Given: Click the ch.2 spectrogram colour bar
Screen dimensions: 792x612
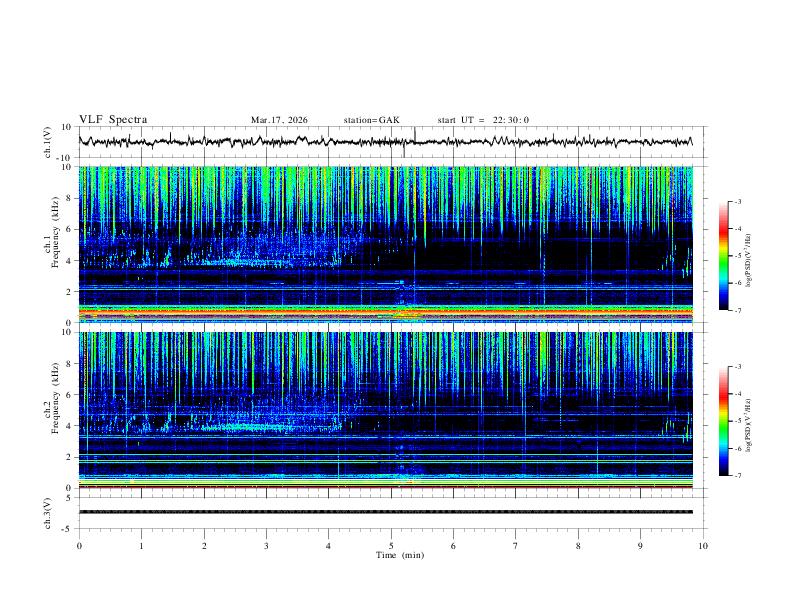Looking at the screenshot, I should click(x=723, y=421).
